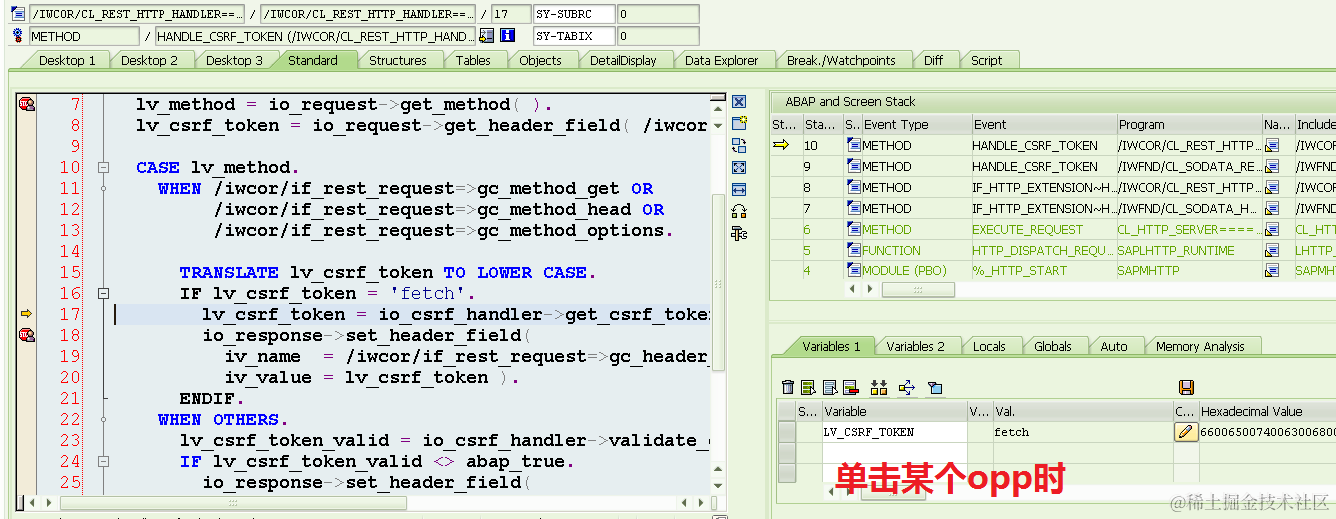Click the breakpoint icon at line 7
This screenshot has width=1336, height=519.
point(27,104)
